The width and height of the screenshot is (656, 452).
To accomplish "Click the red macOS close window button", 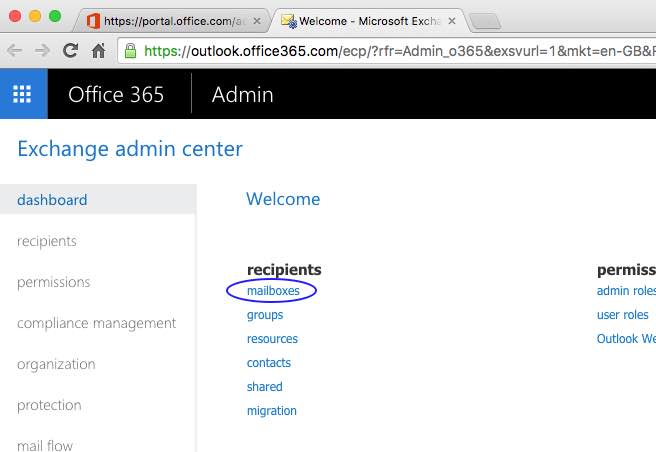I will pyautogui.click(x=15, y=16).
